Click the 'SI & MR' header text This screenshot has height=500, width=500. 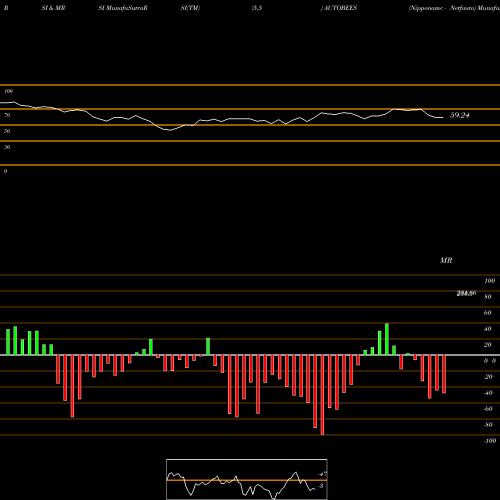(53, 8)
